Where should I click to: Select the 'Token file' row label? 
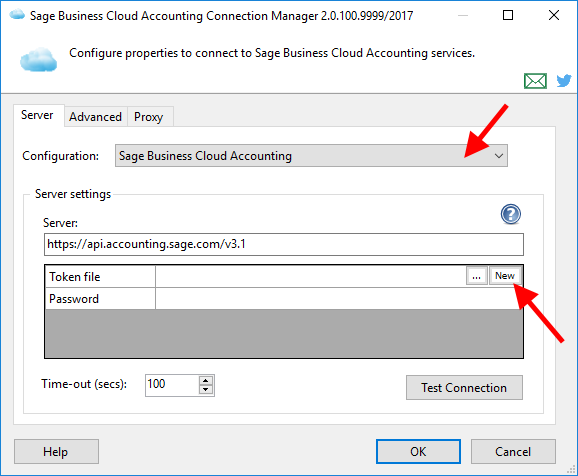pos(100,277)
